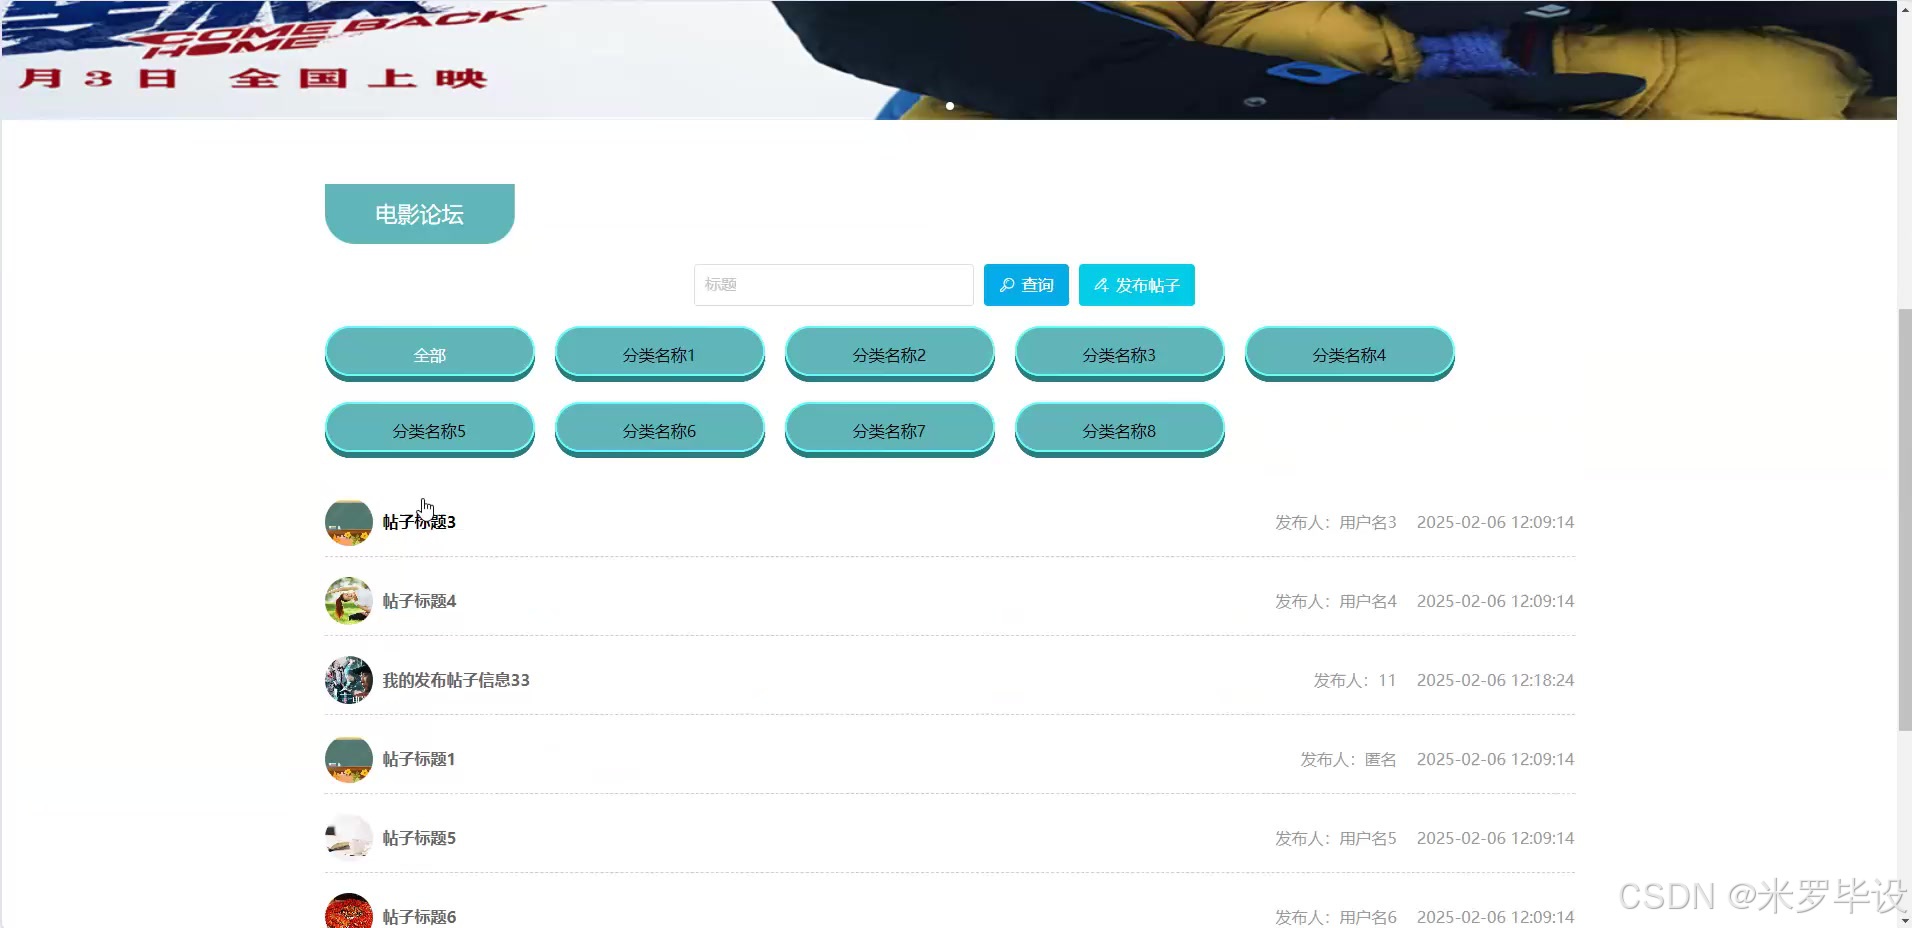Focus the 标题 search input field

pyautogui.click(x=834, y=285)
